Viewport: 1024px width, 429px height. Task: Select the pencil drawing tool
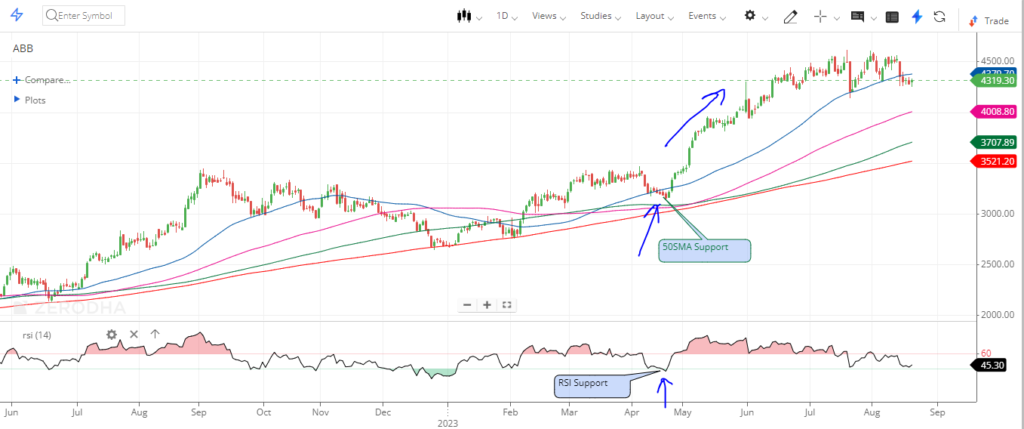click(x=790, y=16)
